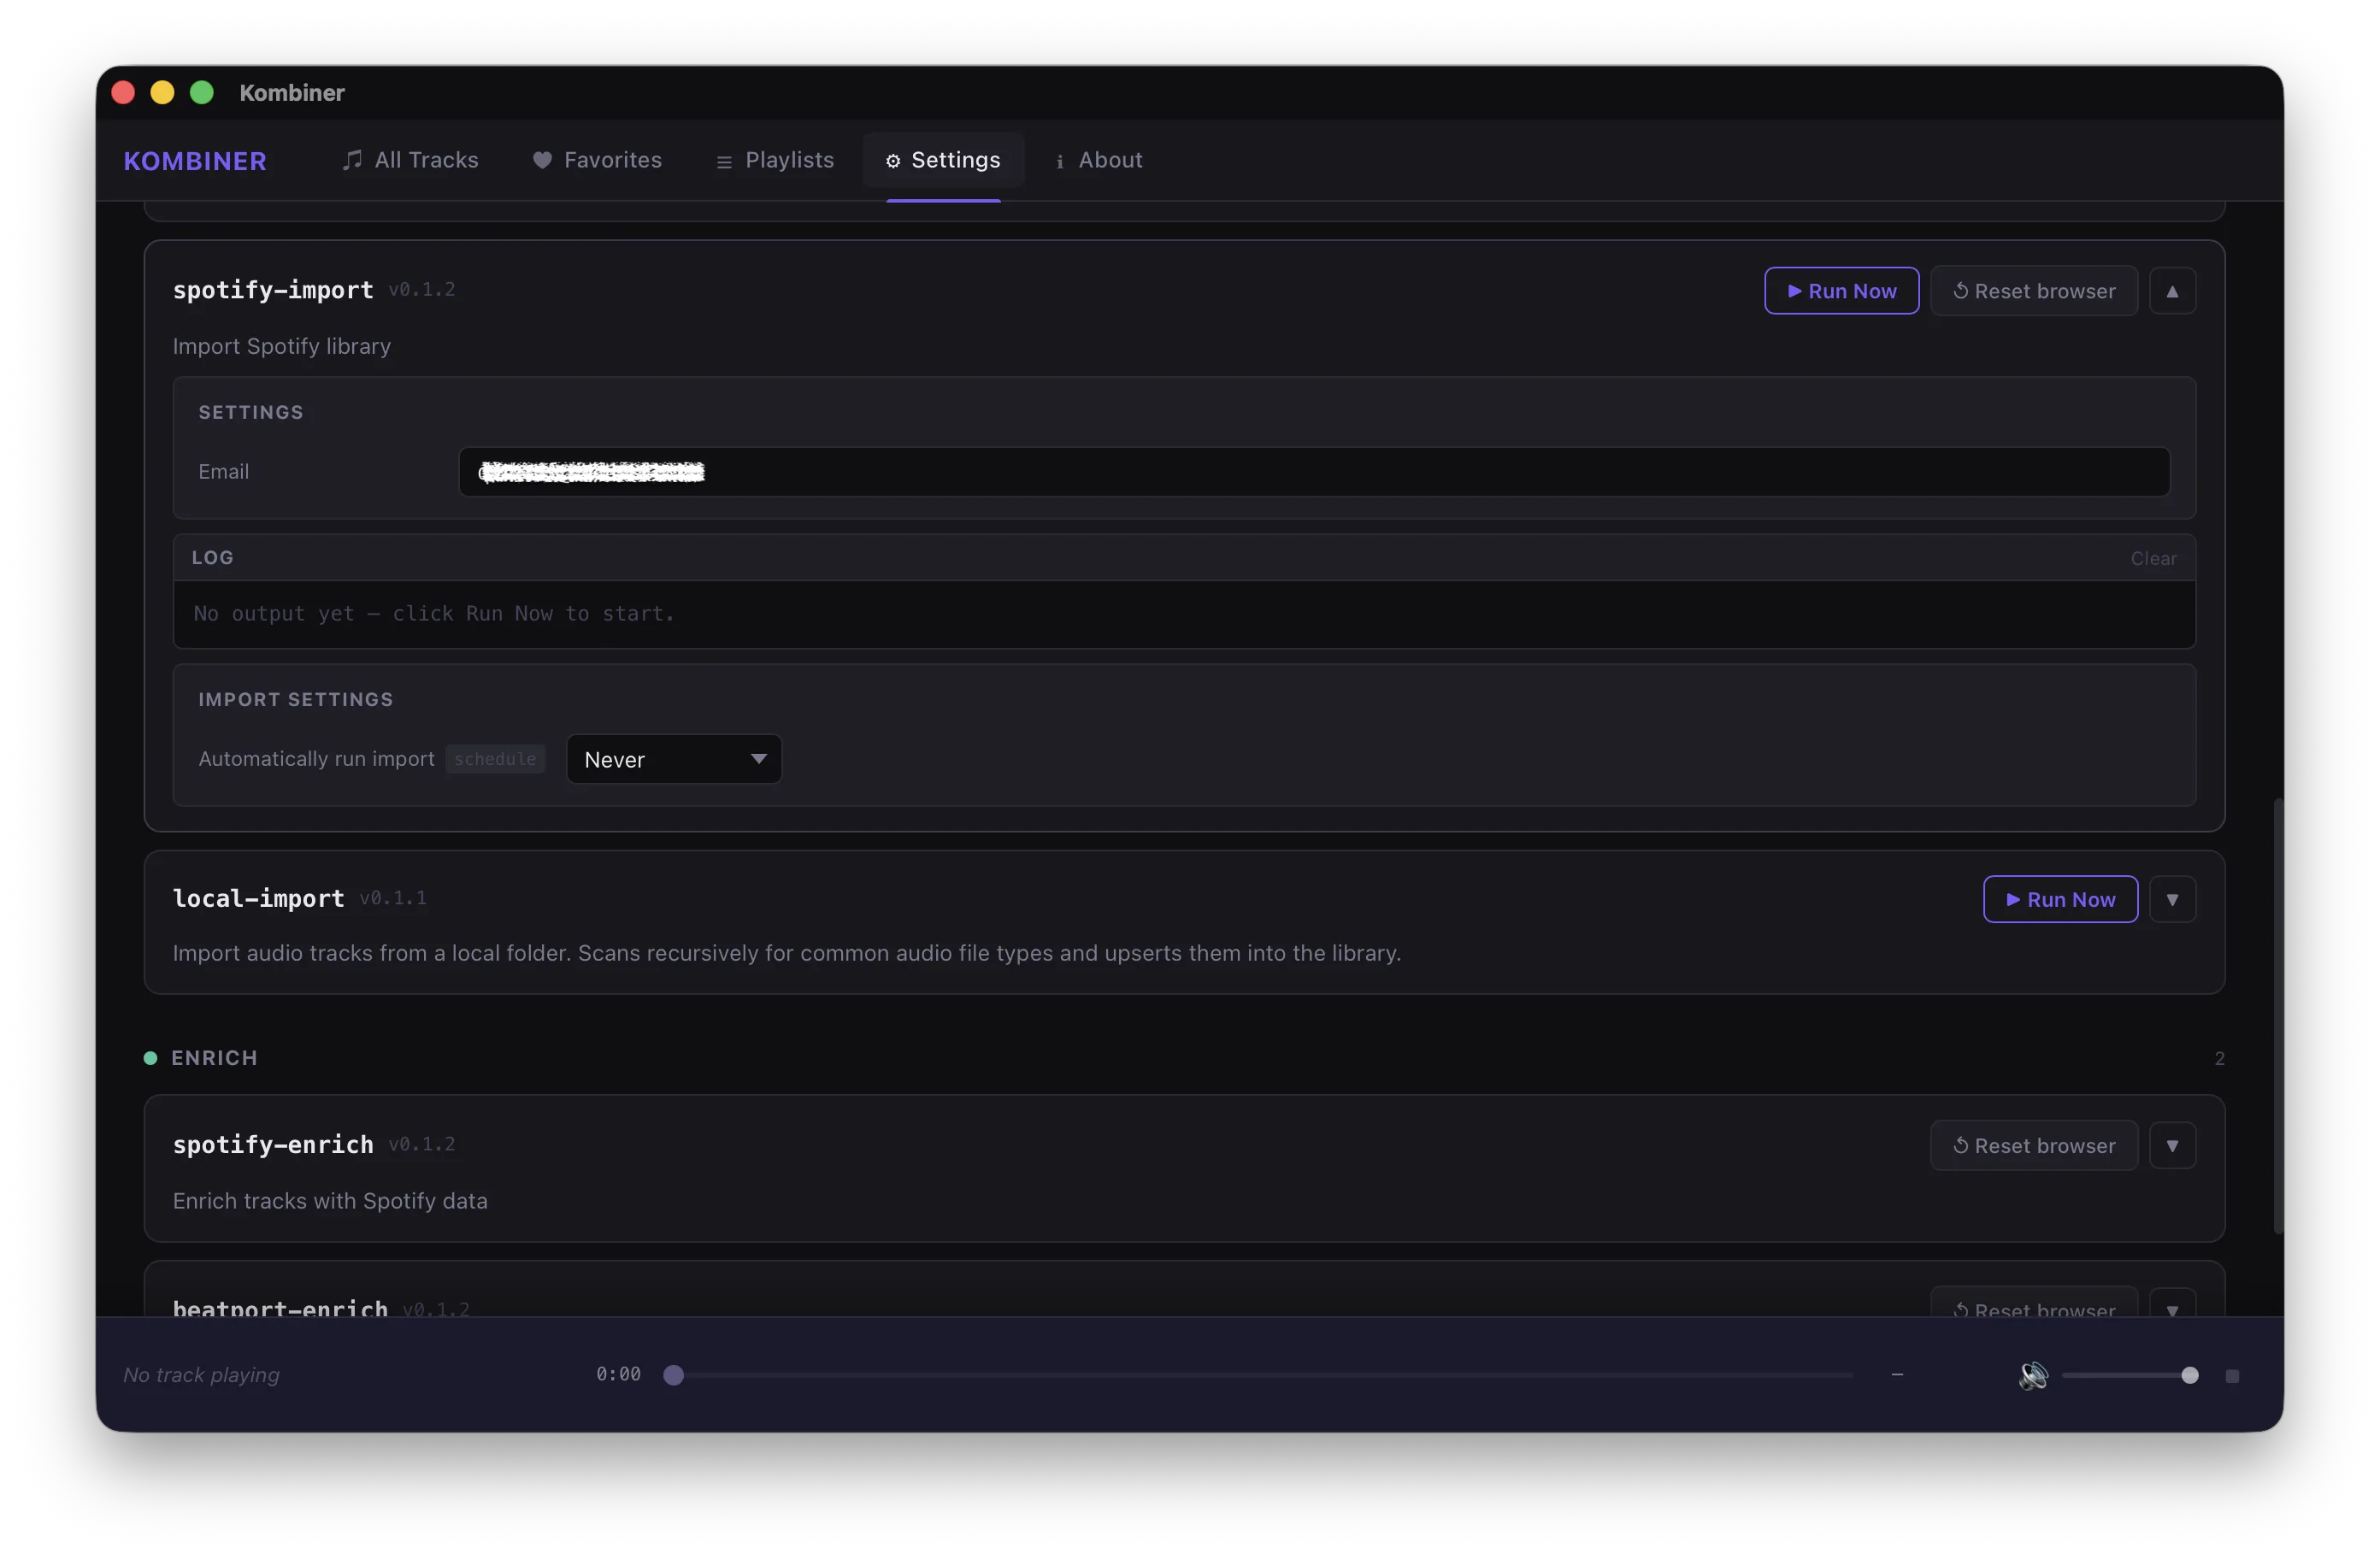The height and width of the screenshot is (1559, 2380).
Task: Adjust the volume slider
Action: 2130,1375
